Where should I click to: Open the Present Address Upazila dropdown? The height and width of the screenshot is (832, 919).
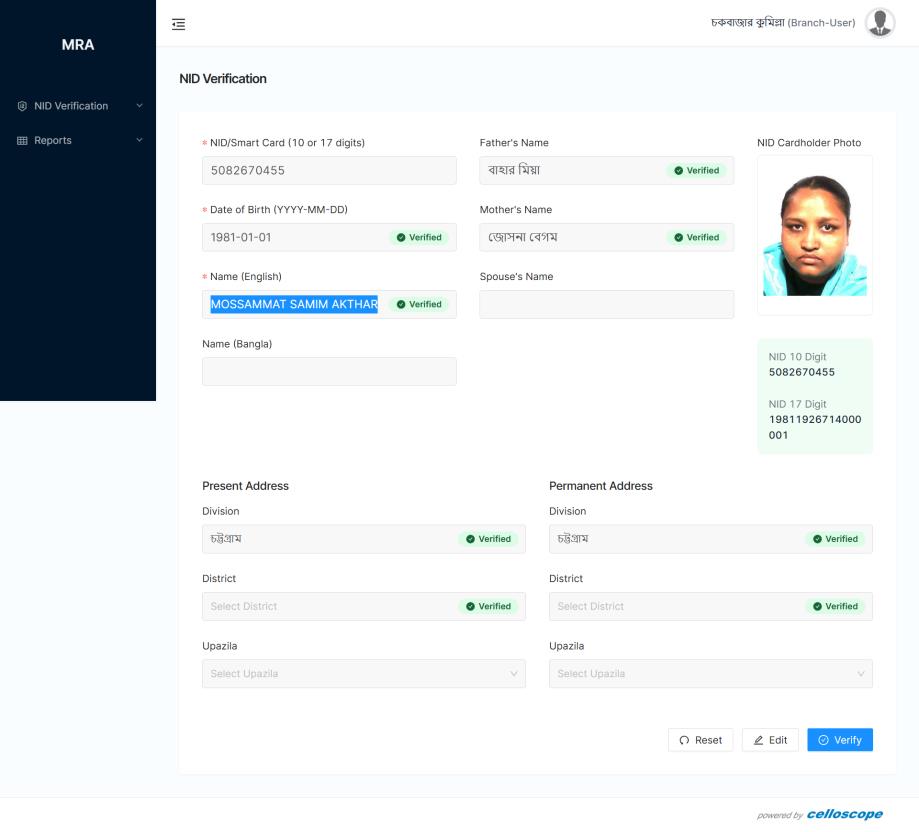point(363,674)
